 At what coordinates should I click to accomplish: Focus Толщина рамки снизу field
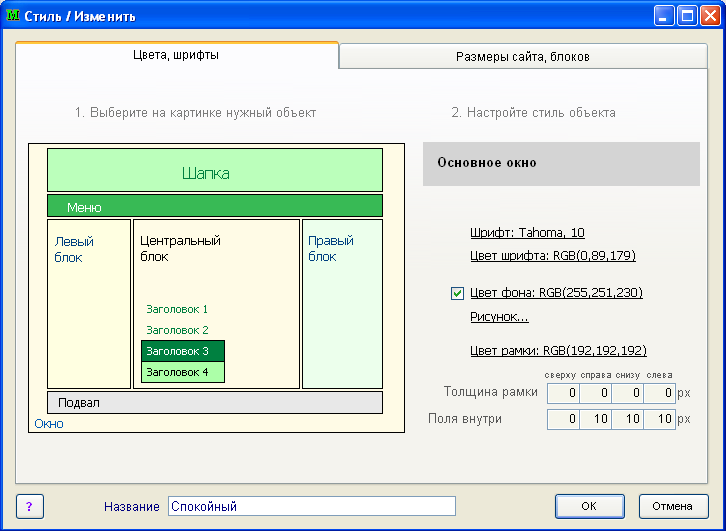pyautogui.click(x=627, y=393)
